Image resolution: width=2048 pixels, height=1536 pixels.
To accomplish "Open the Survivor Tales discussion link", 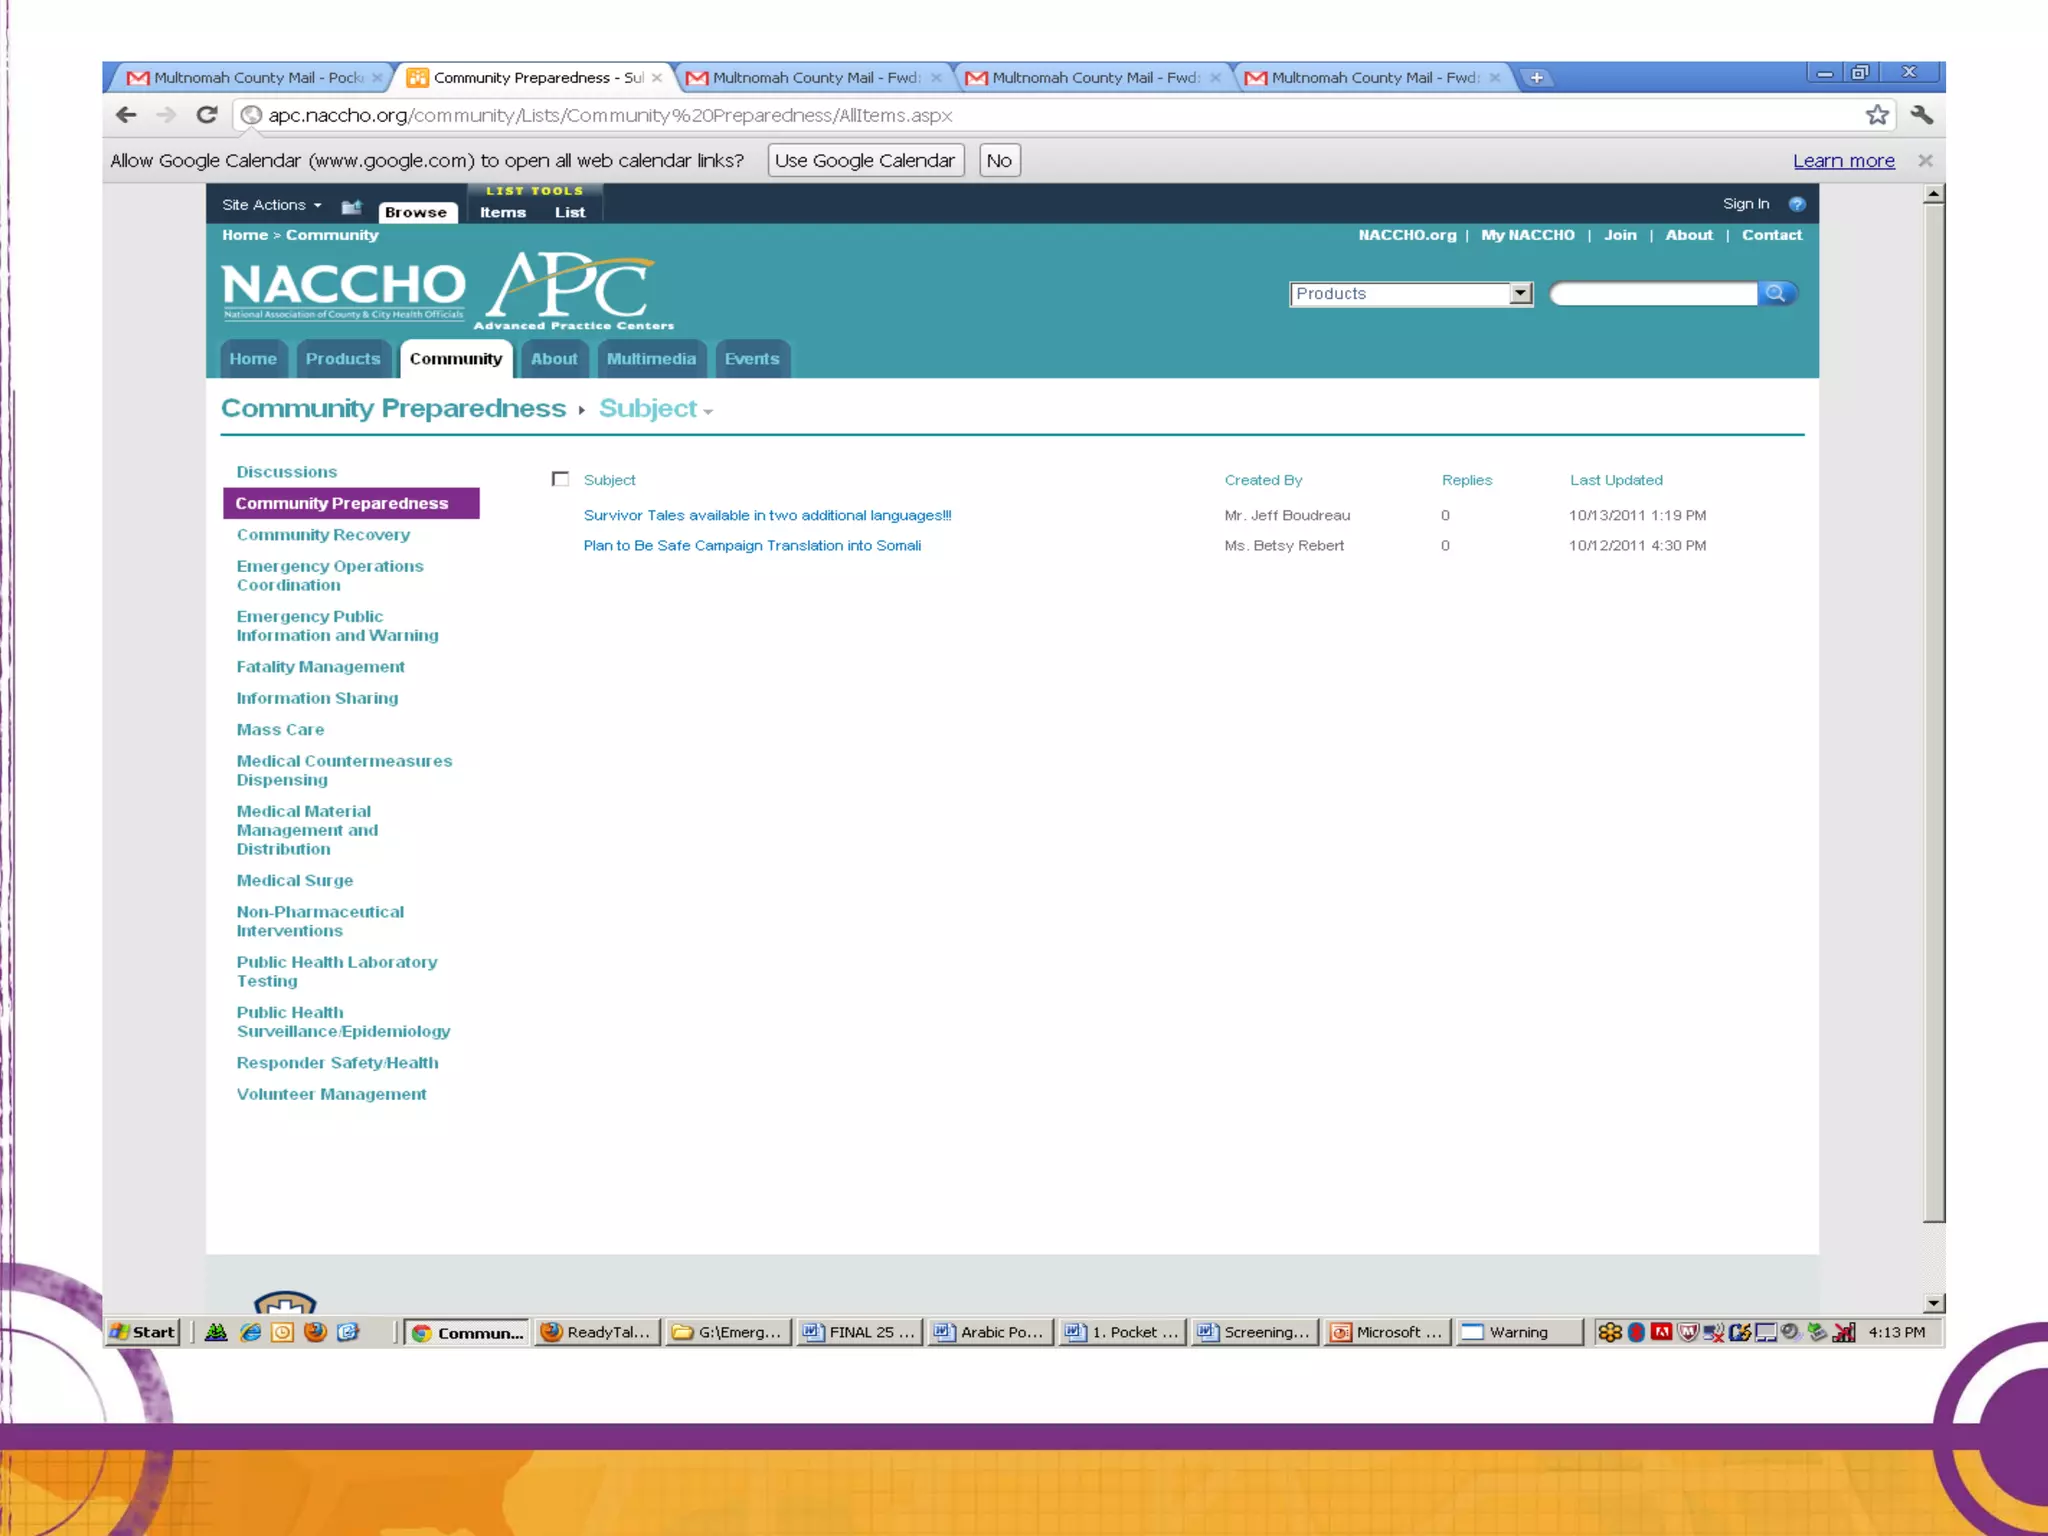I will (x=767, y=515).
